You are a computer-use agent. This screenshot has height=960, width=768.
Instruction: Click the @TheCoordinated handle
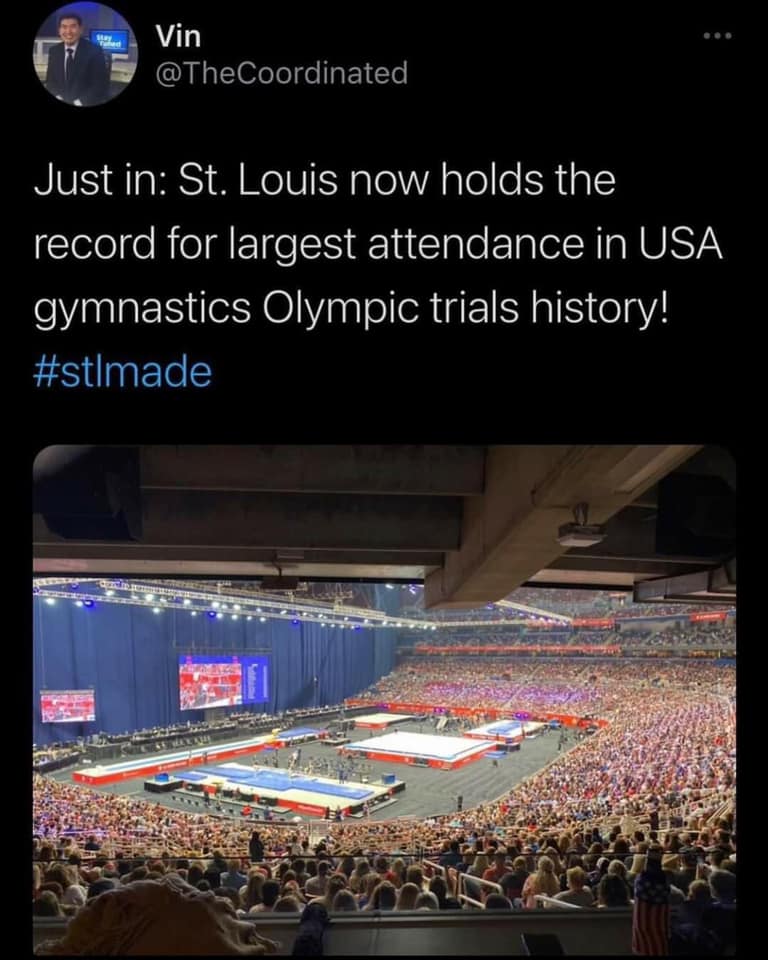[282, 73]
